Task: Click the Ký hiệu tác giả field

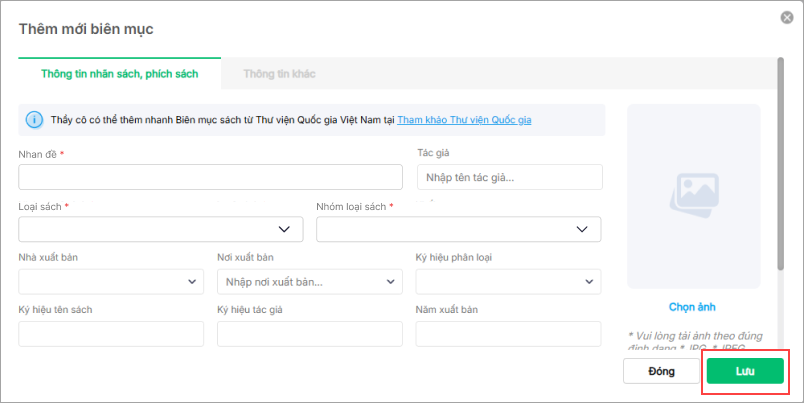Action: point(309,334)
